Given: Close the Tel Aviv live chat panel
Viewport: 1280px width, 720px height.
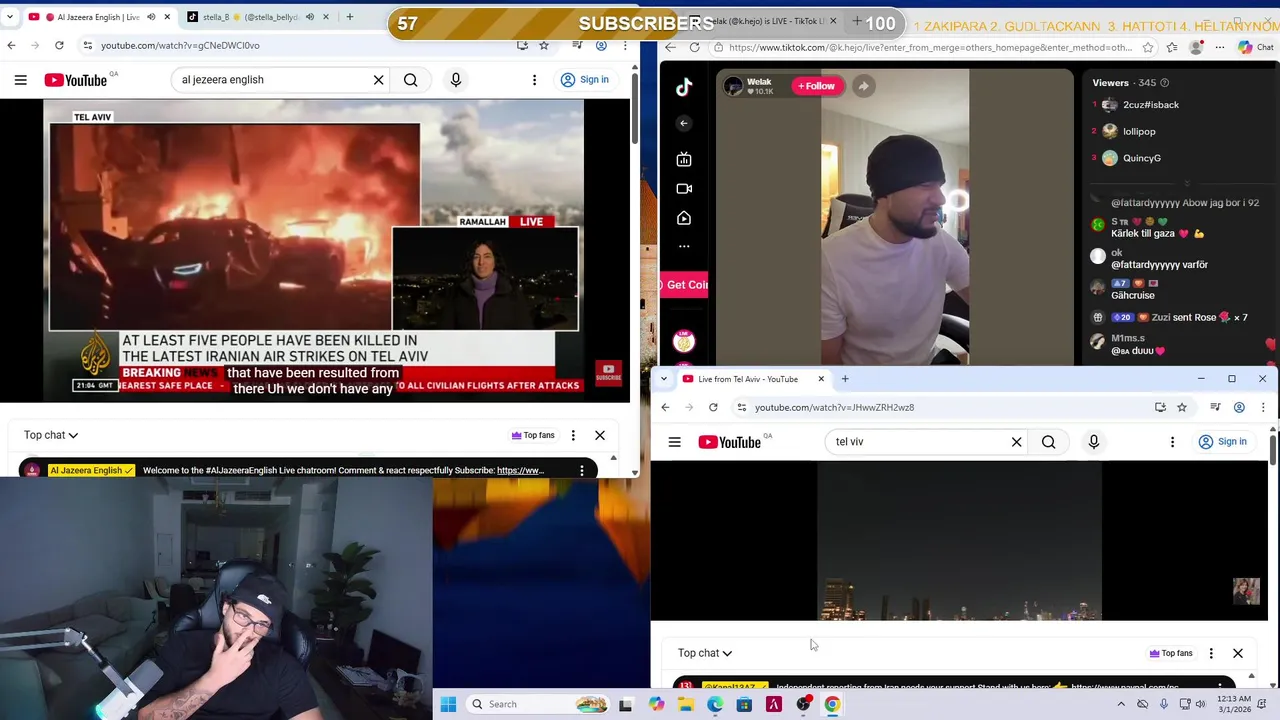Looking at the screenshot, I should (x=1238, y=653).
